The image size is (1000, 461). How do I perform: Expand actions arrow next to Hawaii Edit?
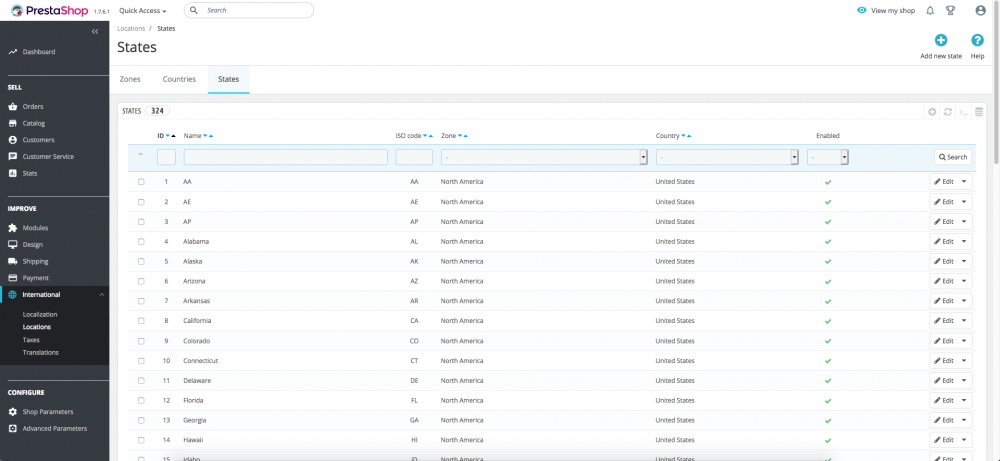click(x=964, y=440)
